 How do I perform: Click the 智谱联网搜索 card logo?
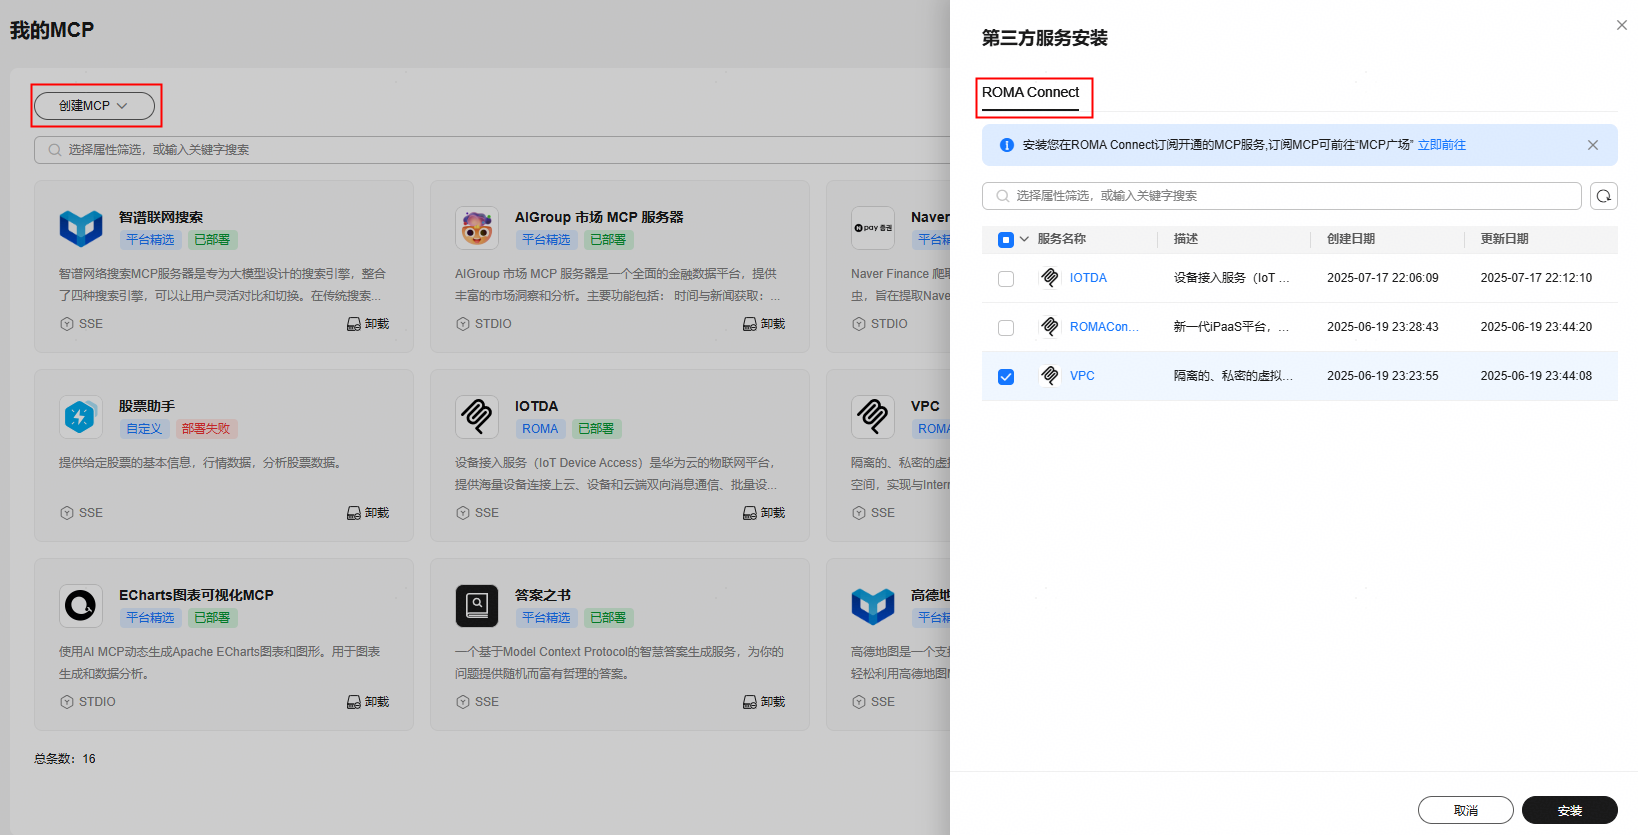coord(81,228)
